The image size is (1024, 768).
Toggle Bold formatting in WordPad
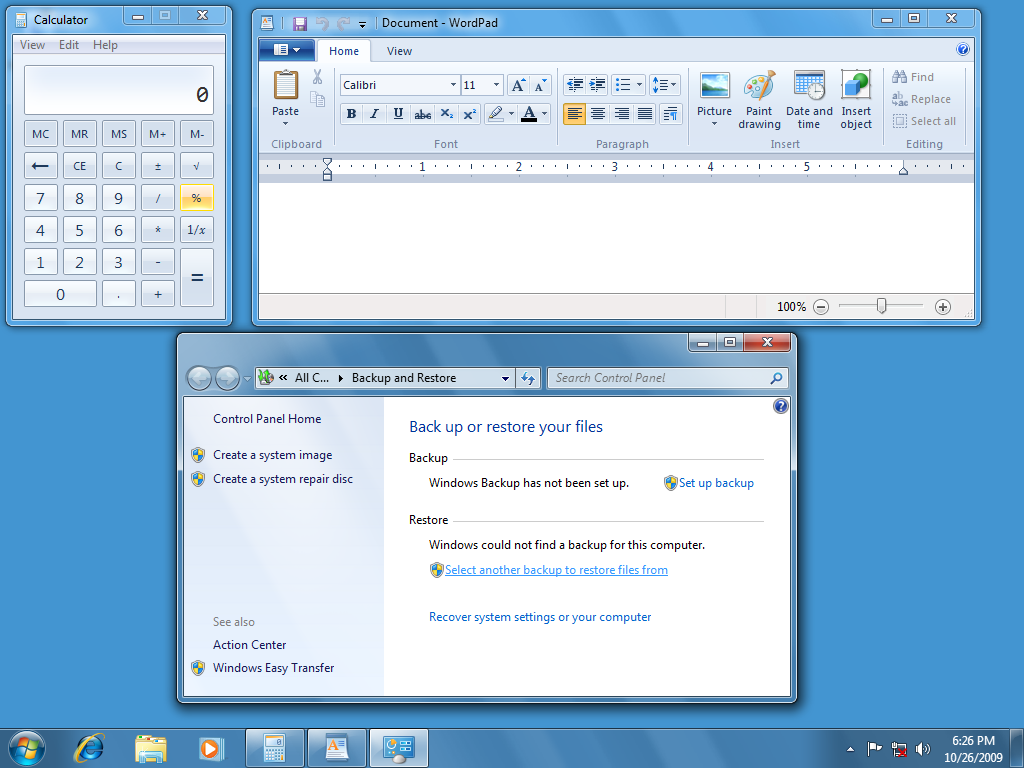tap(351, 114)
